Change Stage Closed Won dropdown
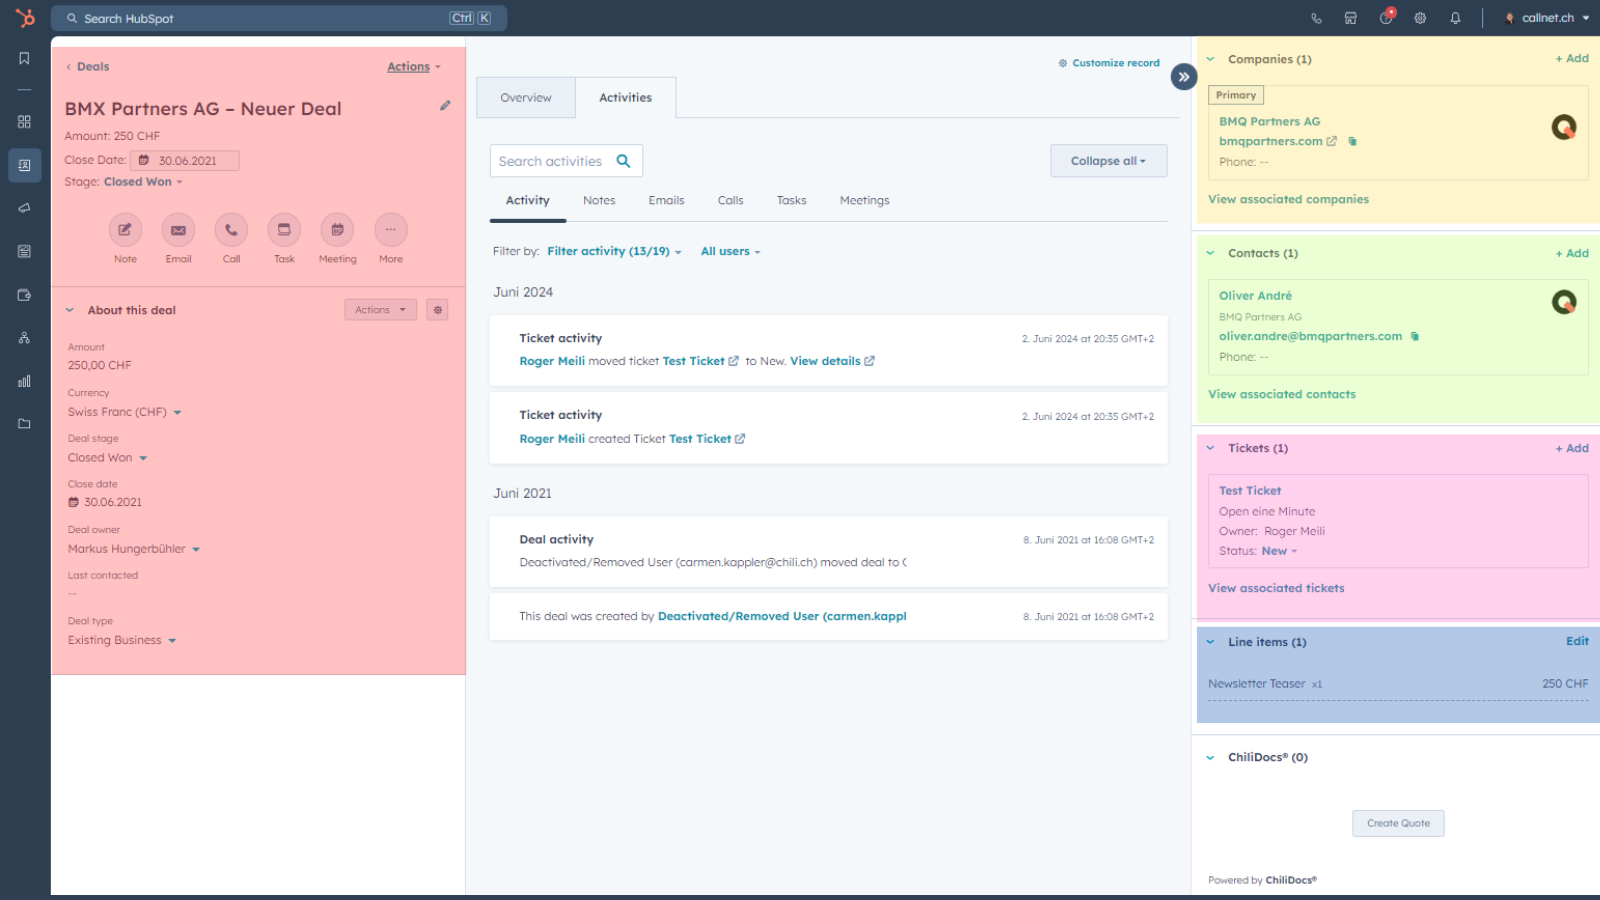This screenshot has width=1600, height=900. pos(143,182)
